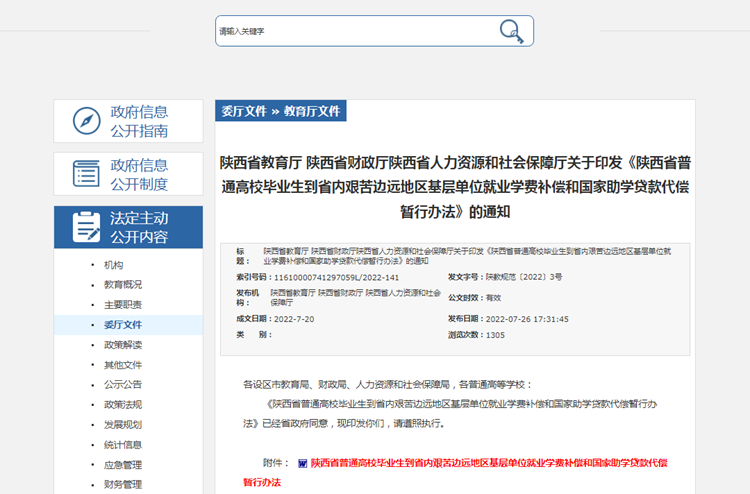This screenshot has height=494, width=750.
Task: Click document number 陕教规范〔2022〕3号
Action: 524,277
